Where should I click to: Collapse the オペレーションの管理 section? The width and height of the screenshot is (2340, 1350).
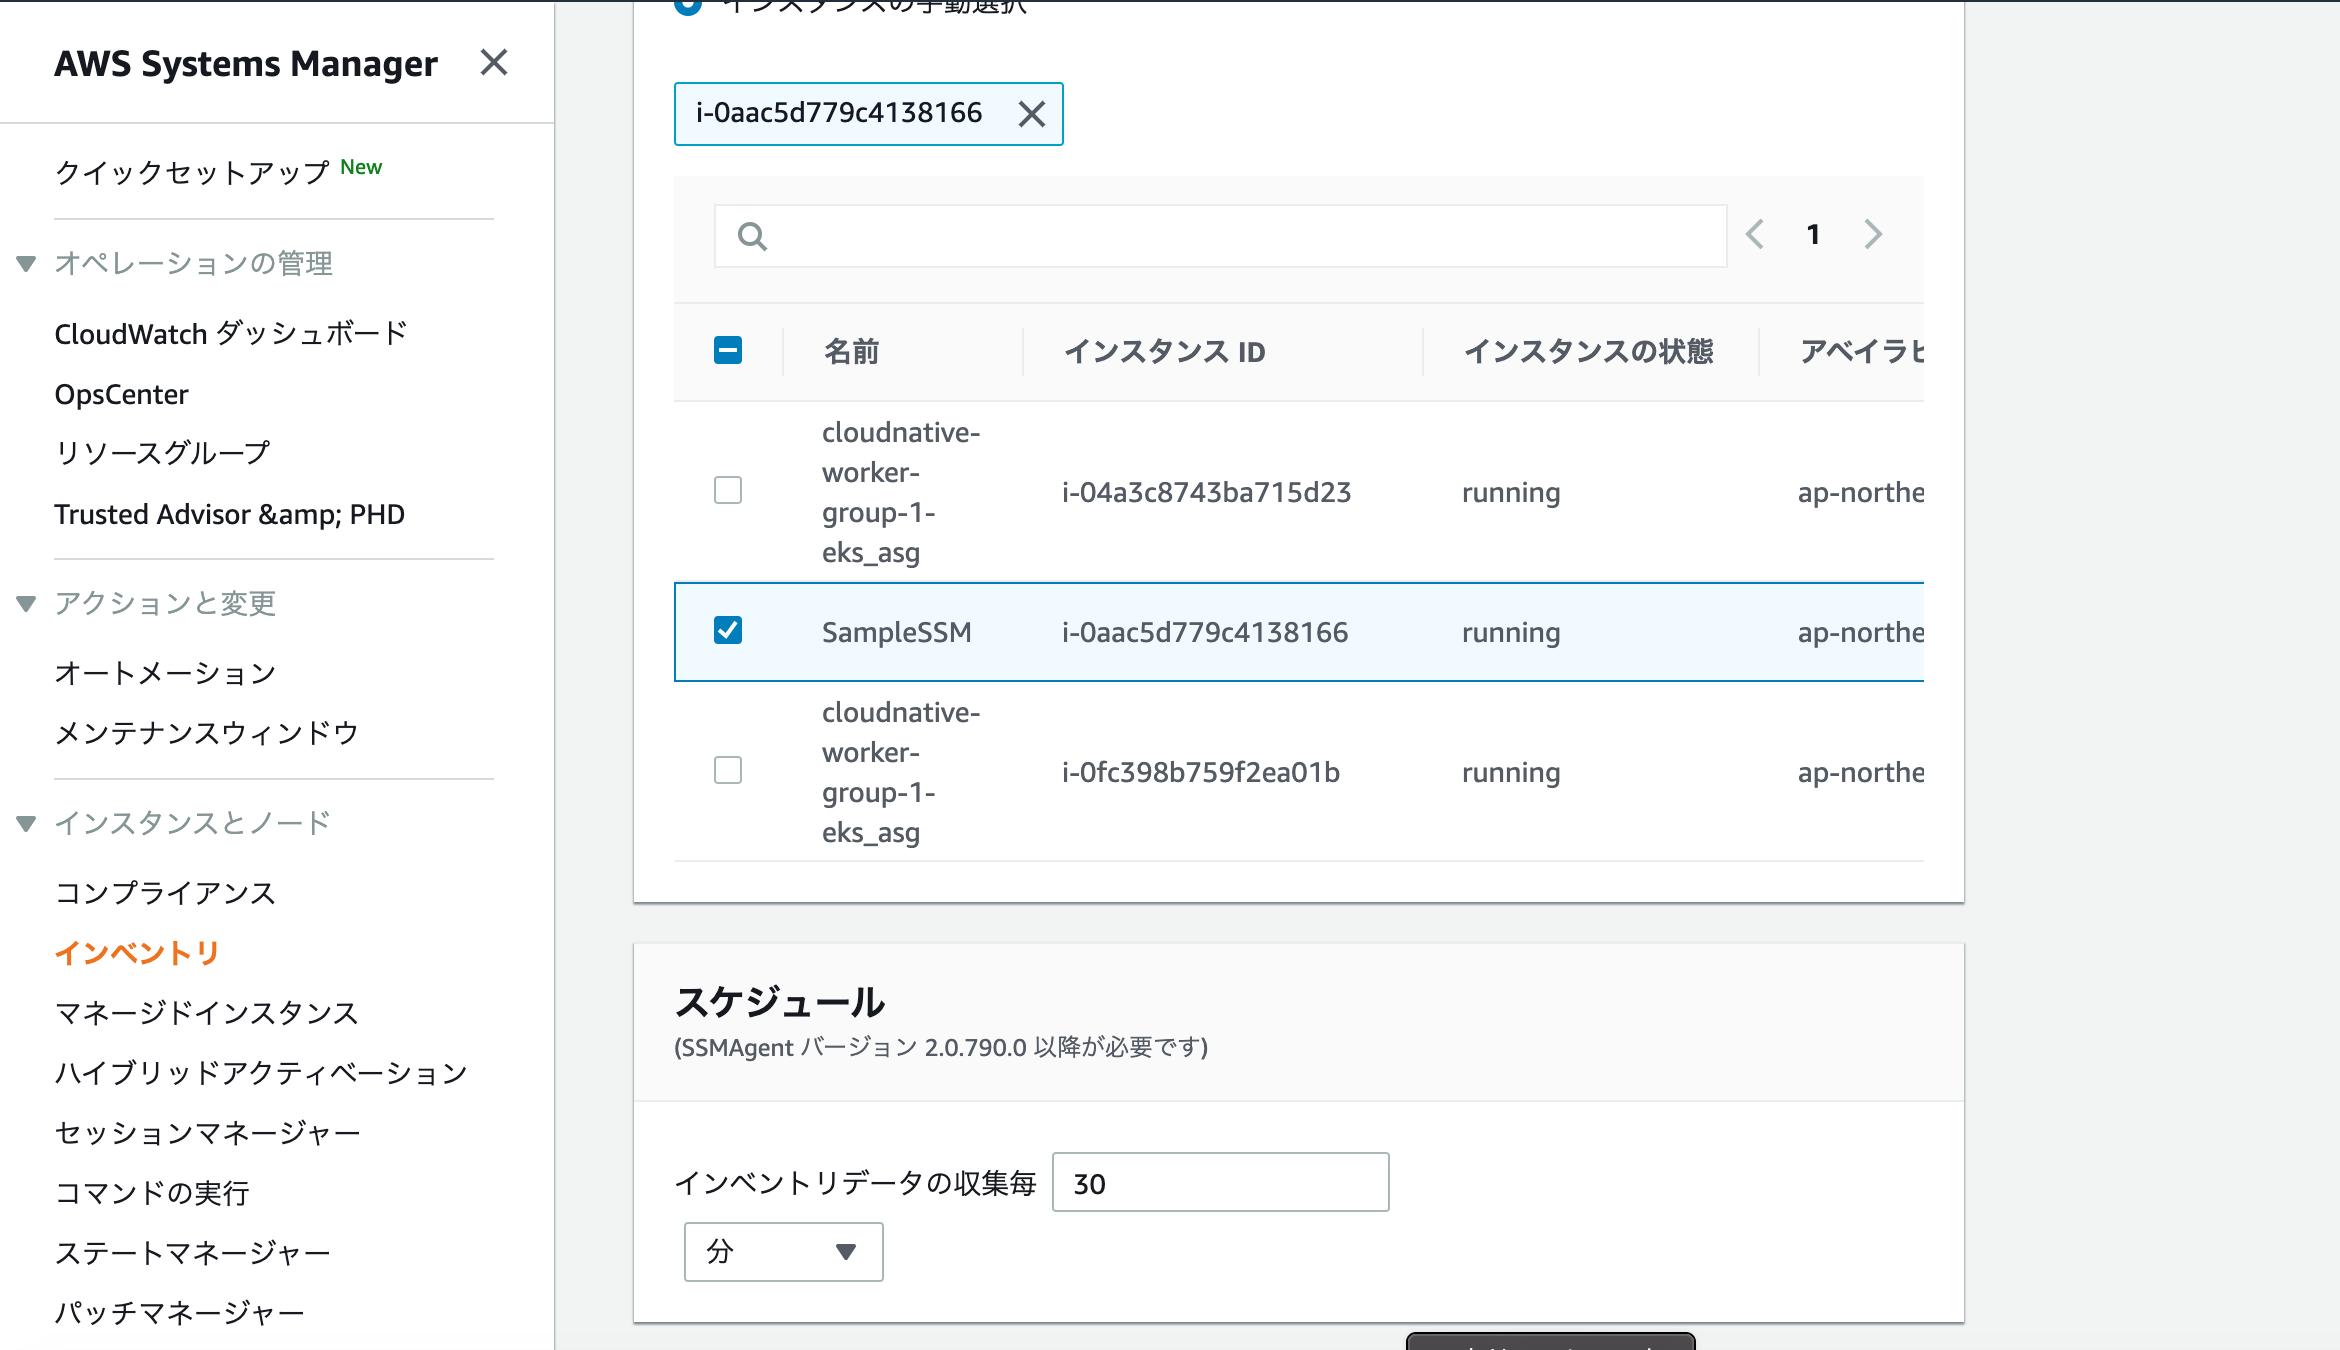click(x=26, y=264)
